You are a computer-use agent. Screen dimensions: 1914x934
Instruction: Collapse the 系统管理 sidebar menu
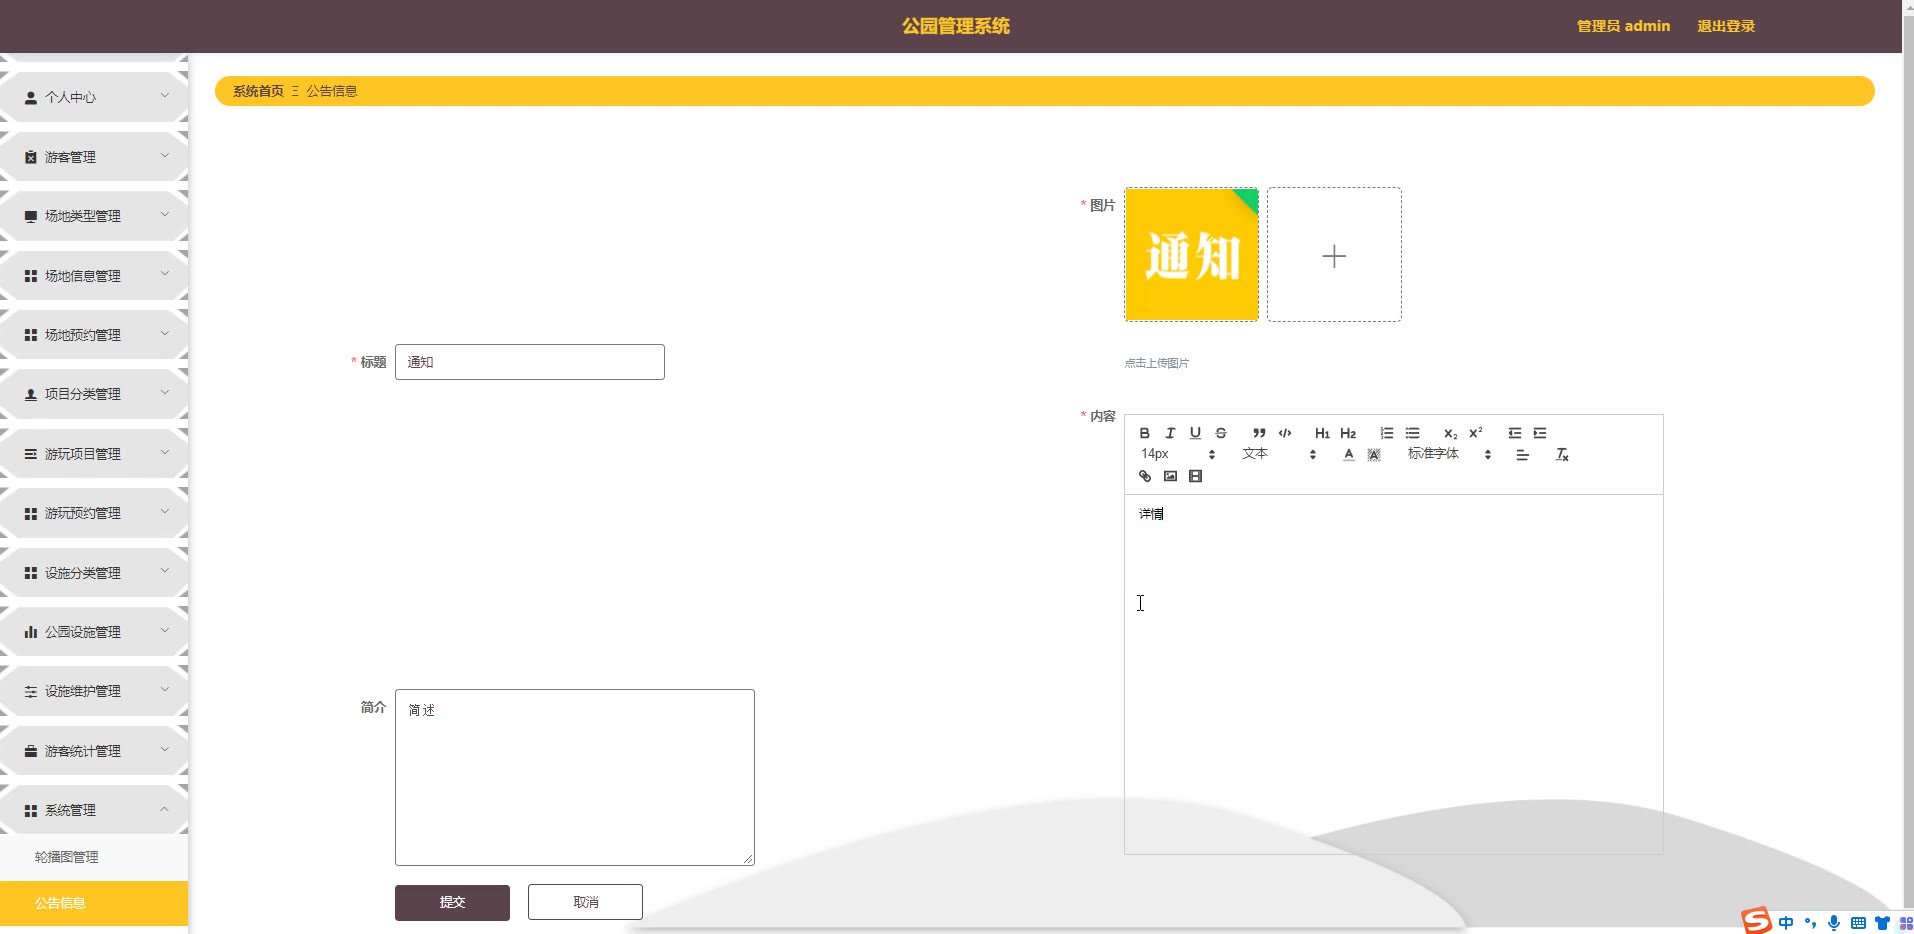(94, 810)
